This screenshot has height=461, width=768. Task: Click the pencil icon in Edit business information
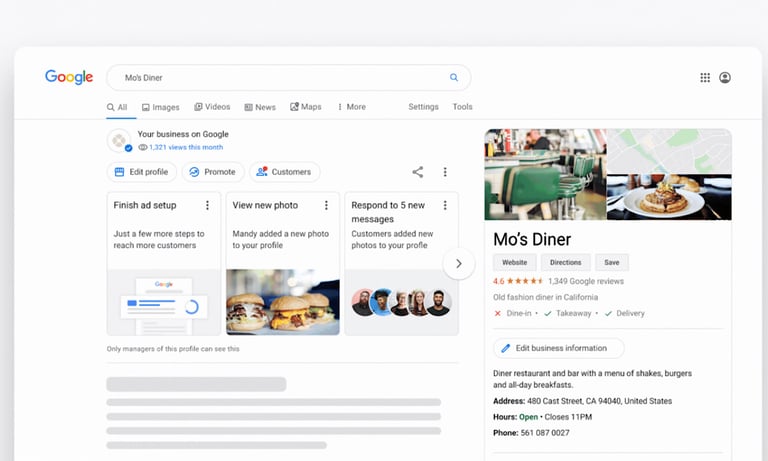click(505, 348)
